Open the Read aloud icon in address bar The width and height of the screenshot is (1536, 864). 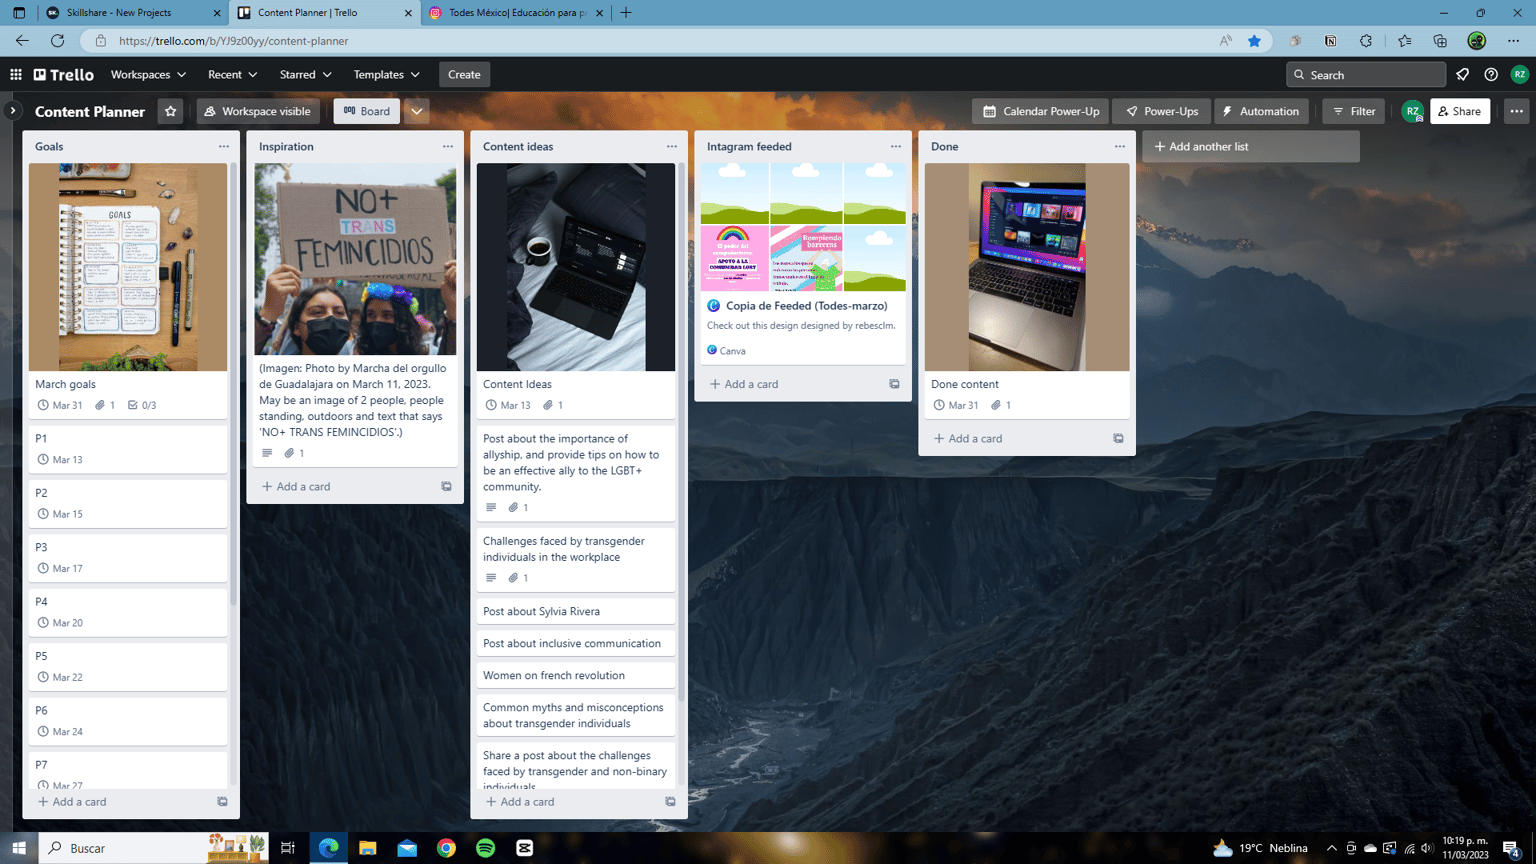(x=1225, y=41)
